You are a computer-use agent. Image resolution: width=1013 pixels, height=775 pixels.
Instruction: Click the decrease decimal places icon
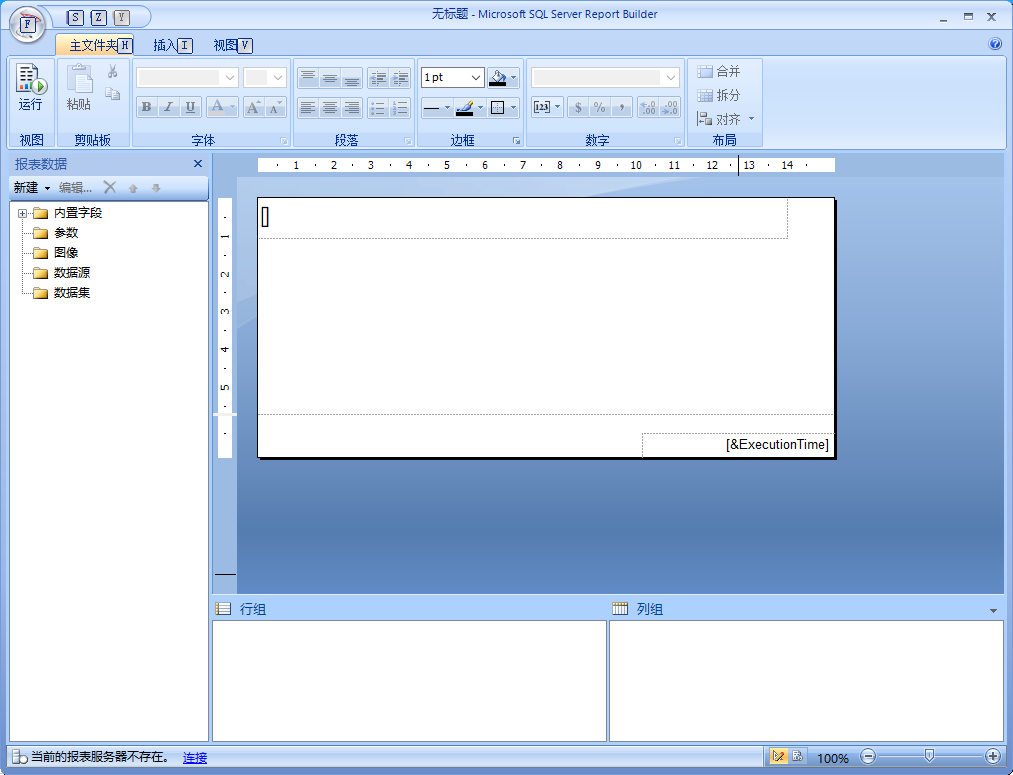670,107
